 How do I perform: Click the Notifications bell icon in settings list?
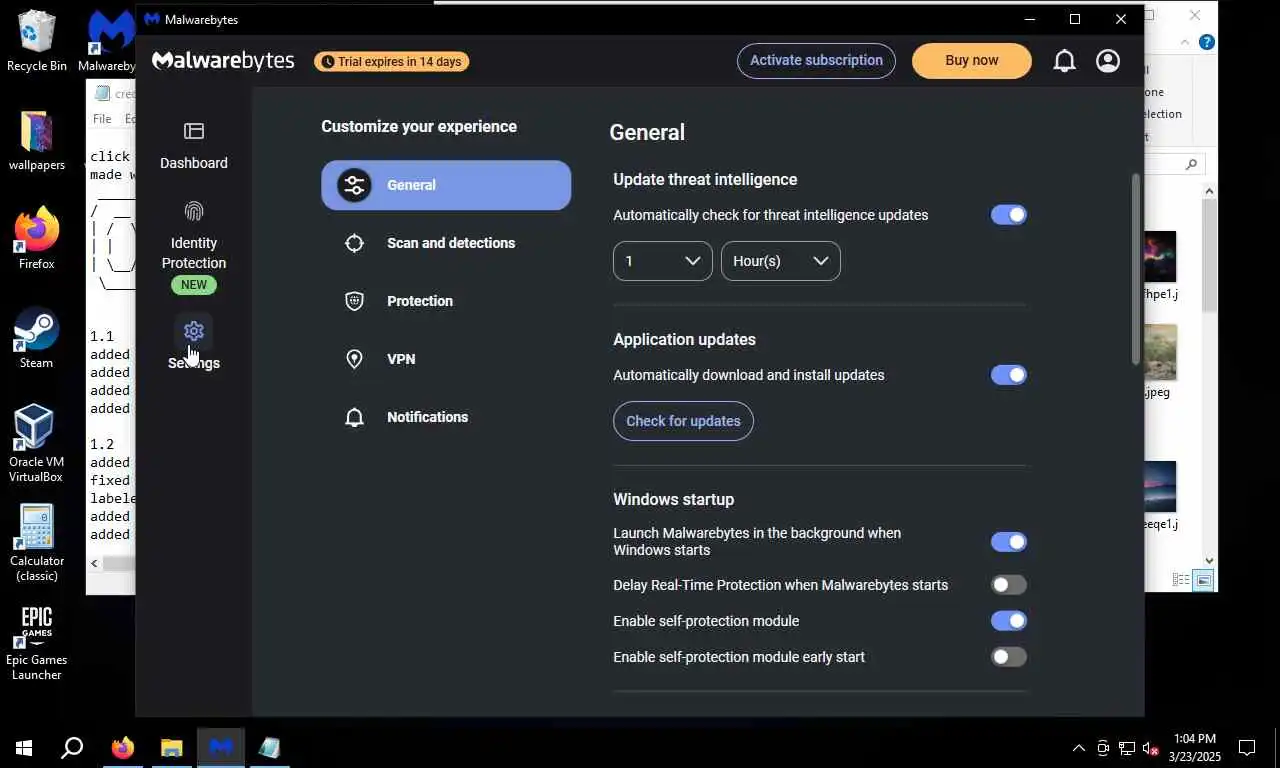click(354, 417)
